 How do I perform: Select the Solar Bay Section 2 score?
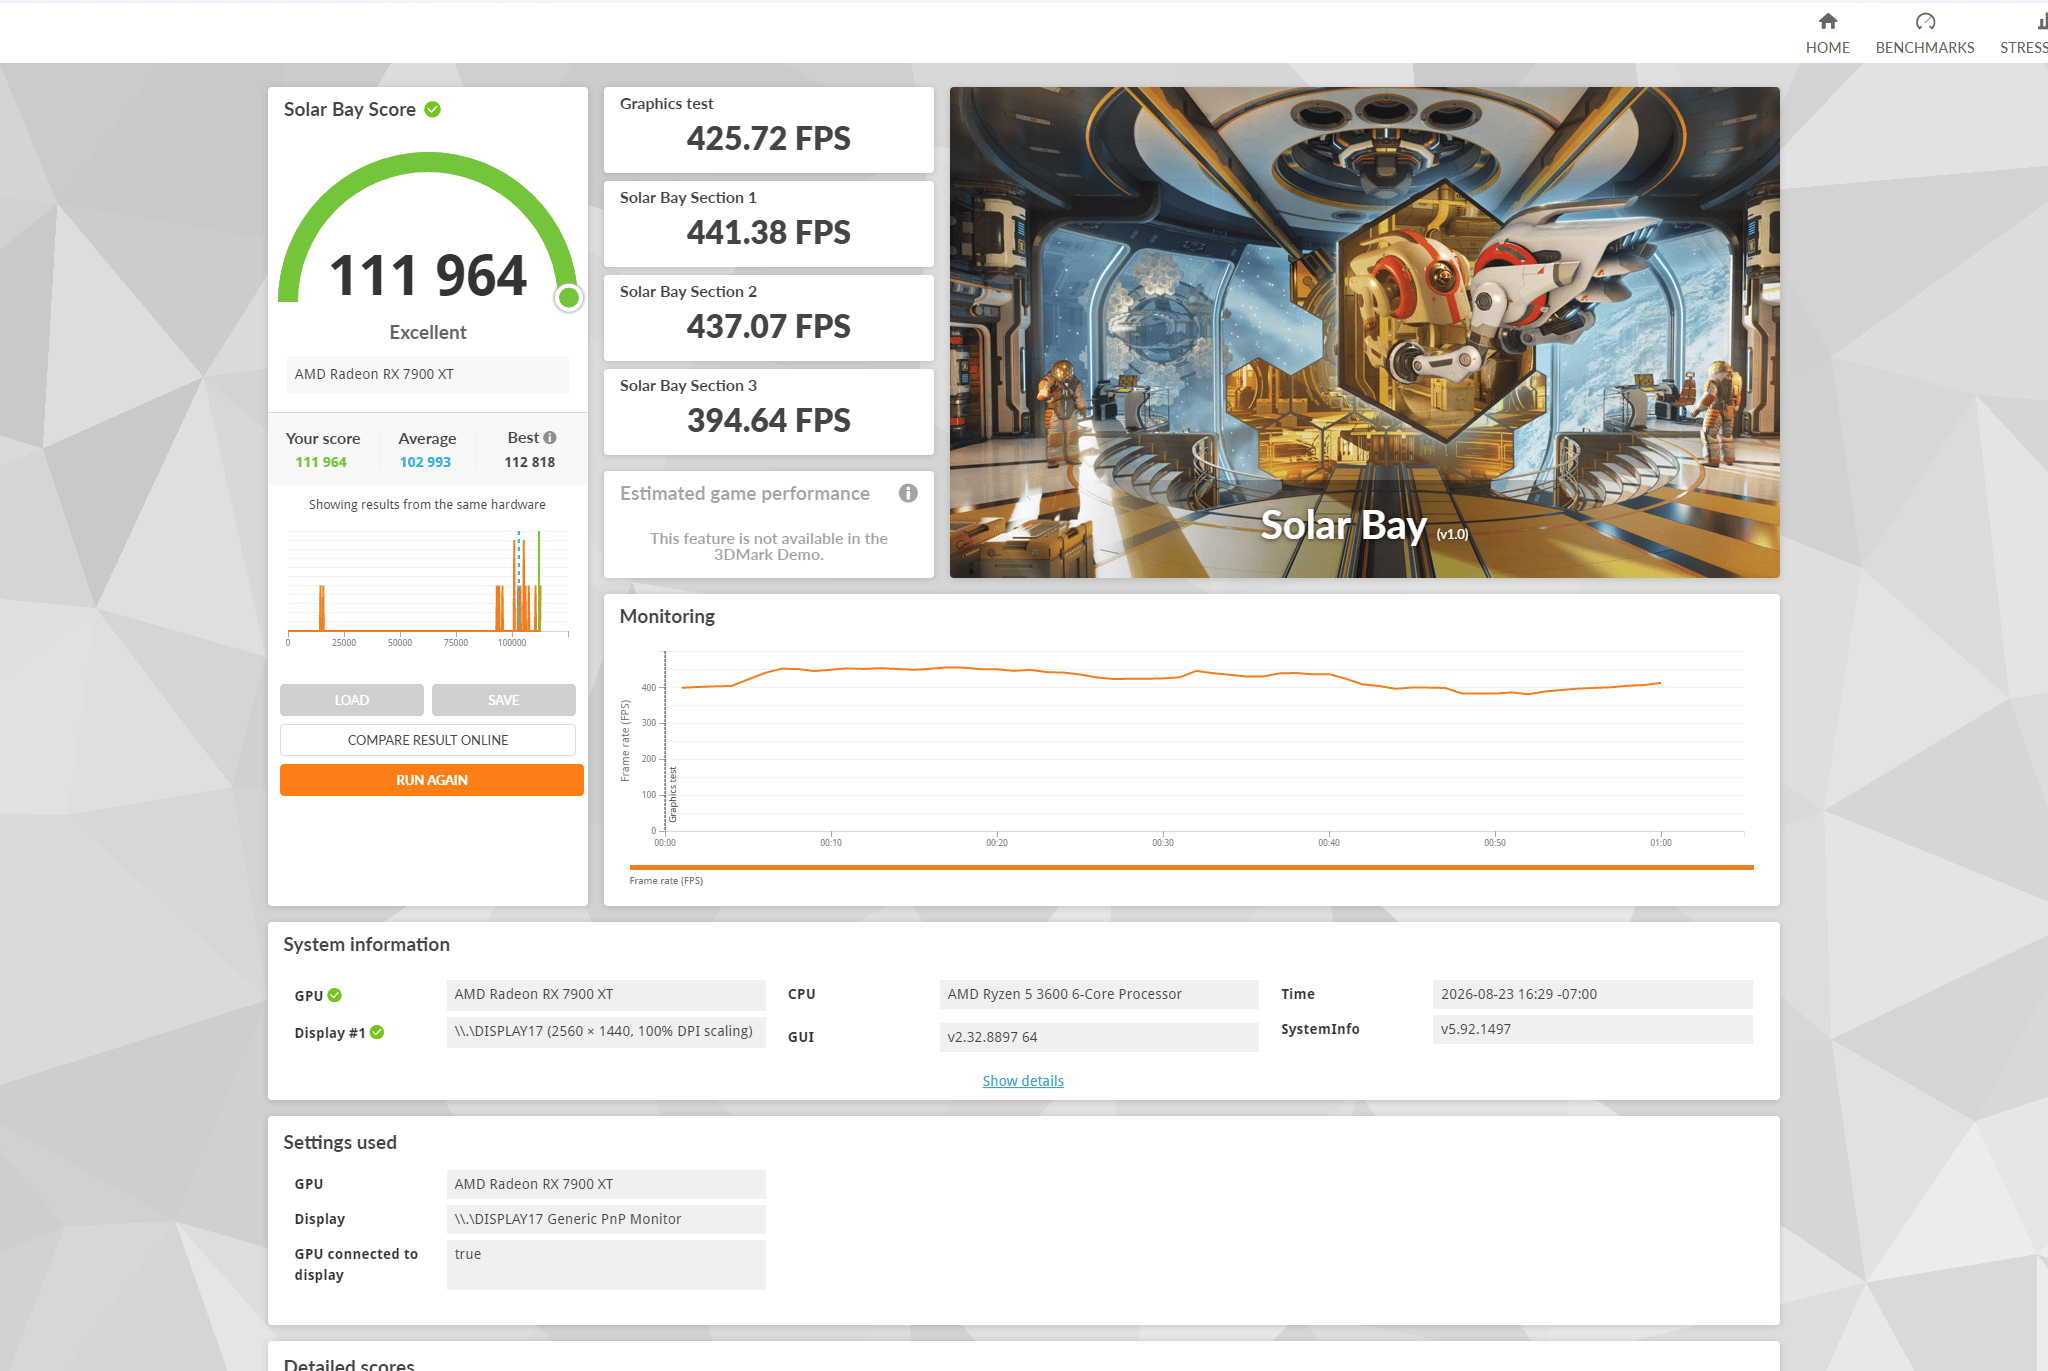click(x=769, y=318)
